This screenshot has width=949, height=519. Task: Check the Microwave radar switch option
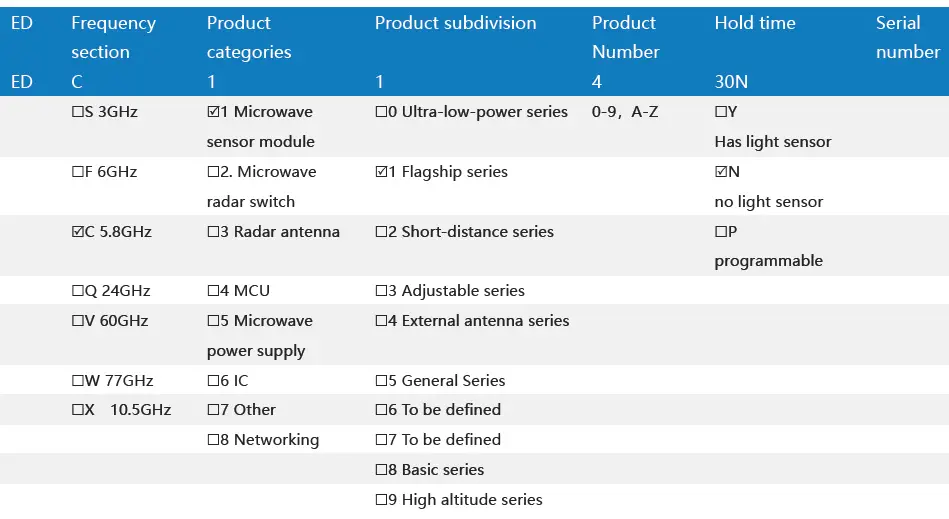pos(212,172)
